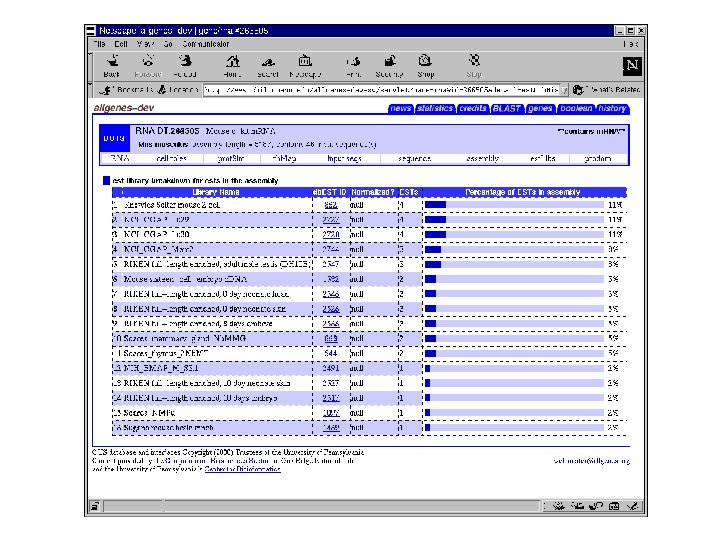720x540 pixels.
Task: Collapse the location toolbar grip handle
Action: (90, 90)
